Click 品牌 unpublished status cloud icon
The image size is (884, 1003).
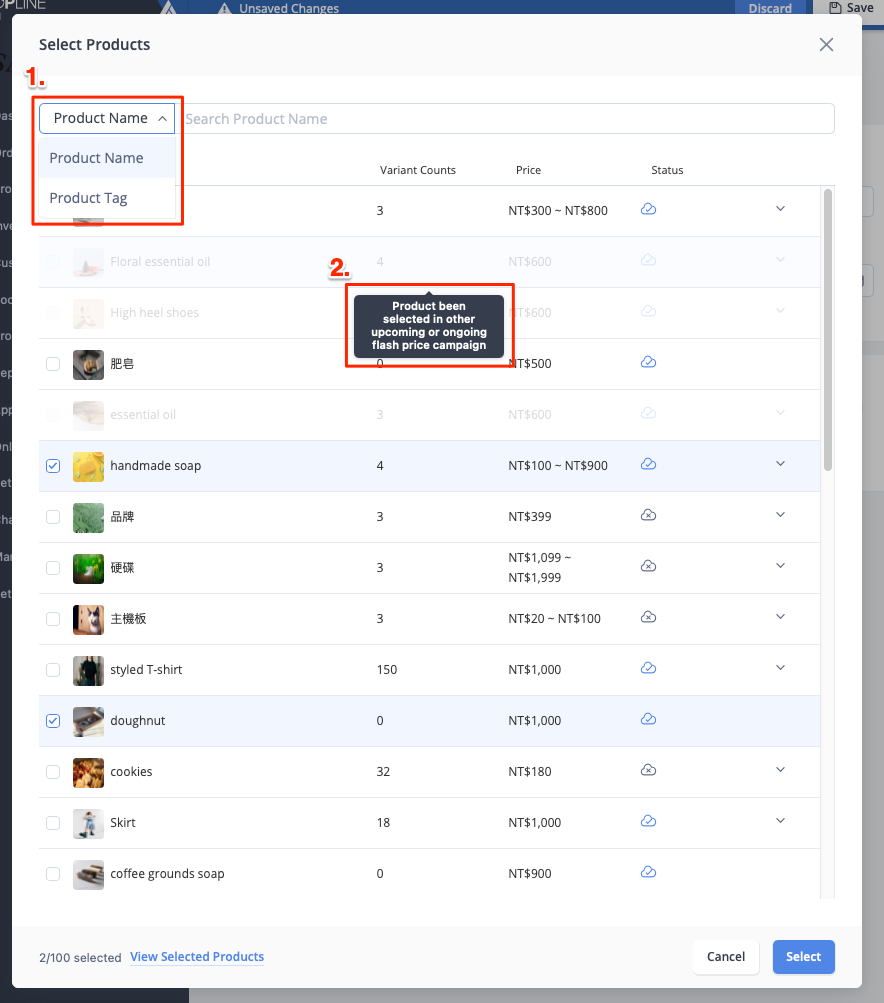coord(649,515)
